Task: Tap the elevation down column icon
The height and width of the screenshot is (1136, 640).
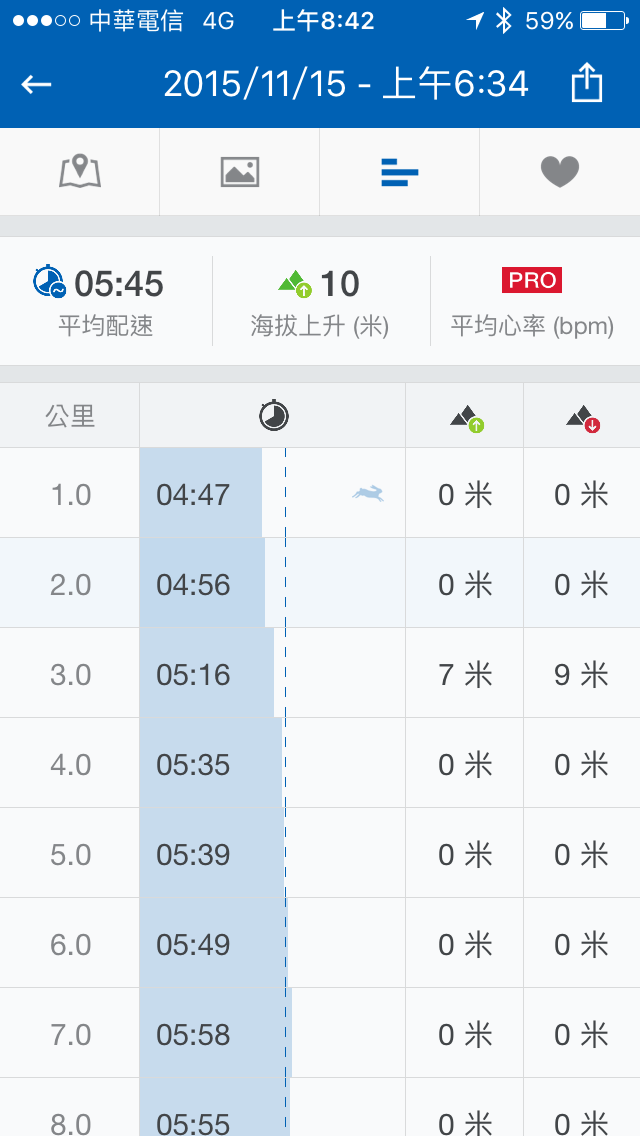Action: coord(583,419)
